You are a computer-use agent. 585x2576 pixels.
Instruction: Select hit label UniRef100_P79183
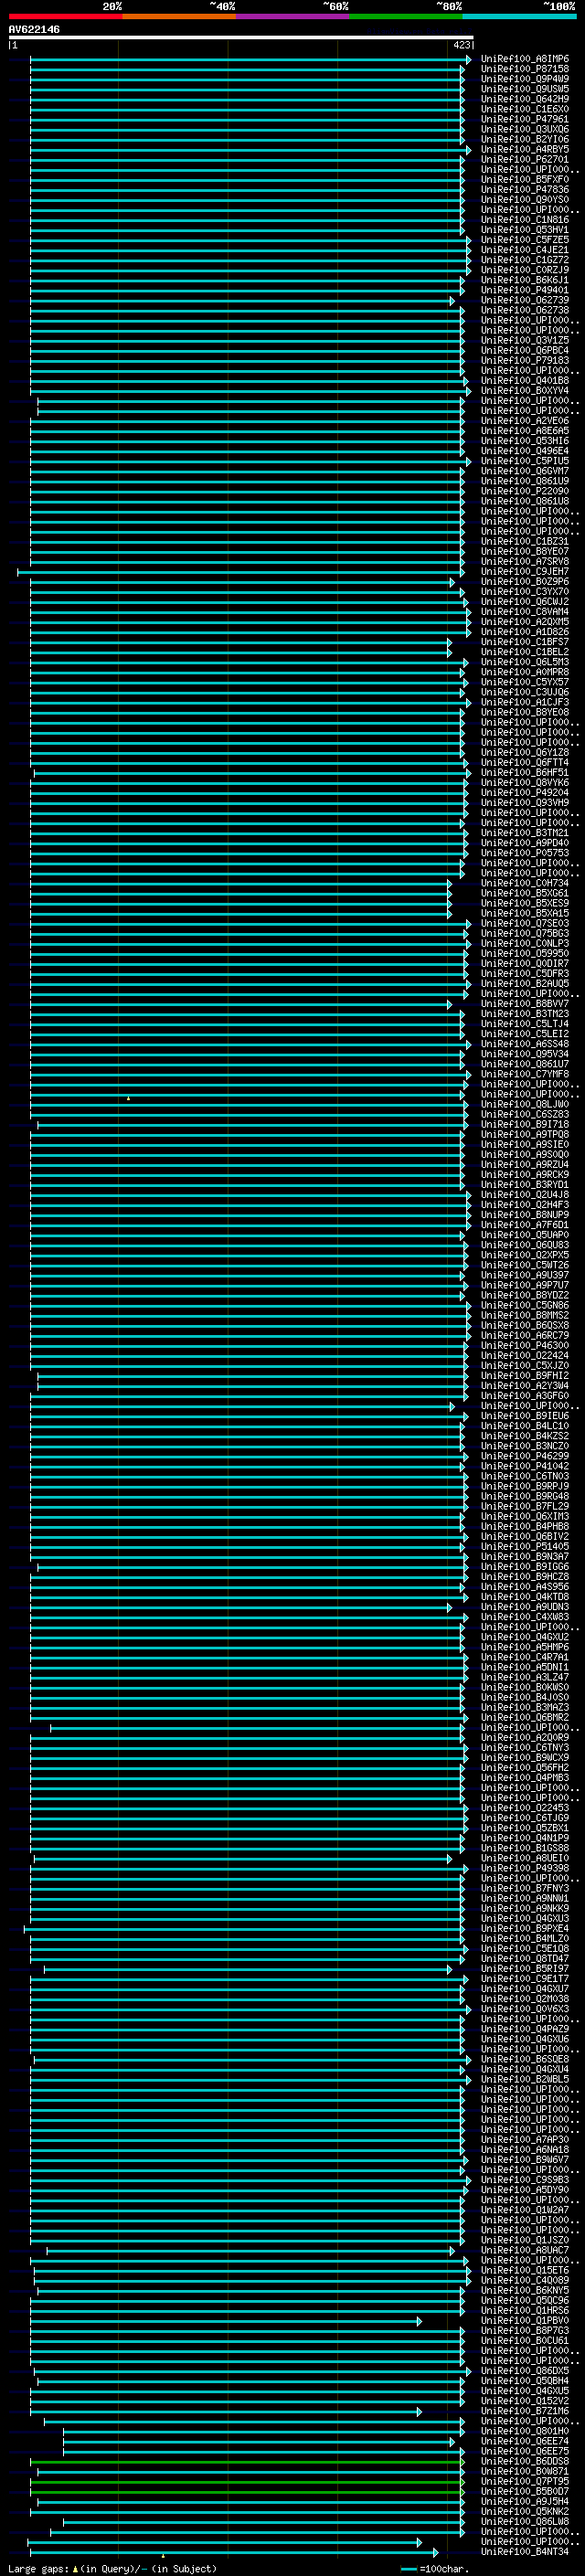click(525, 360)
